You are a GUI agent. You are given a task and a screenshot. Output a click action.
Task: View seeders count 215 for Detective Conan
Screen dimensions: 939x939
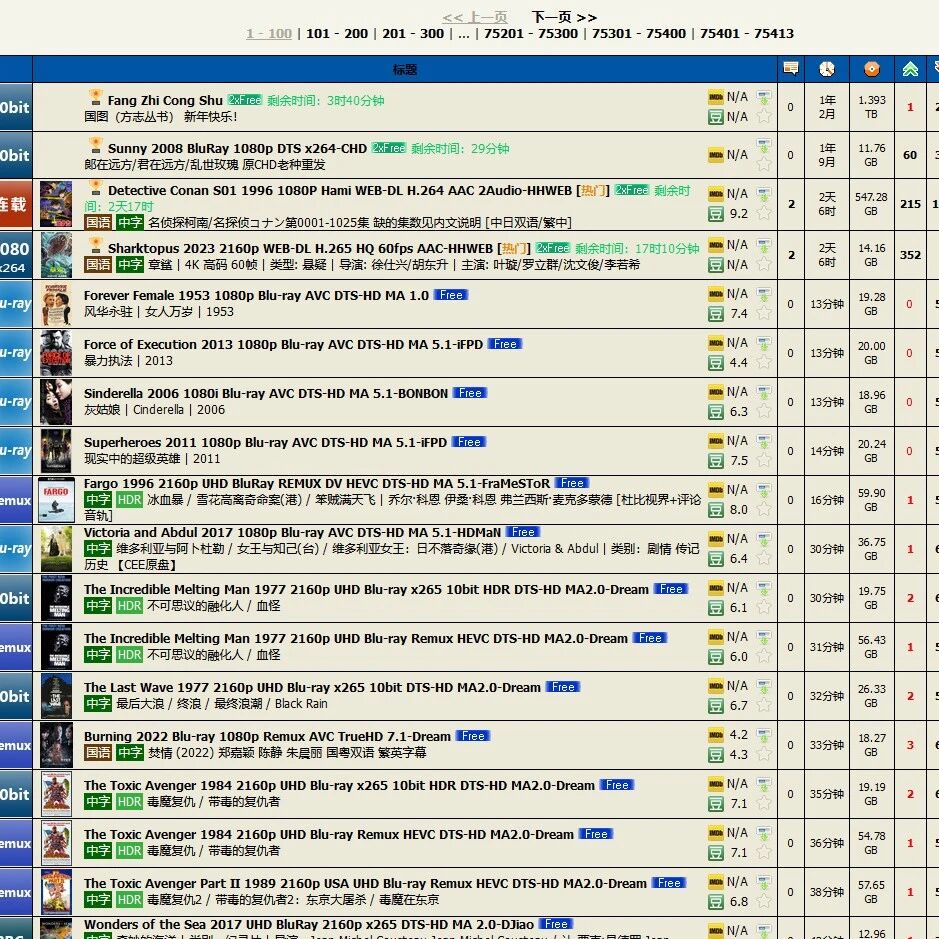point(910,204)
